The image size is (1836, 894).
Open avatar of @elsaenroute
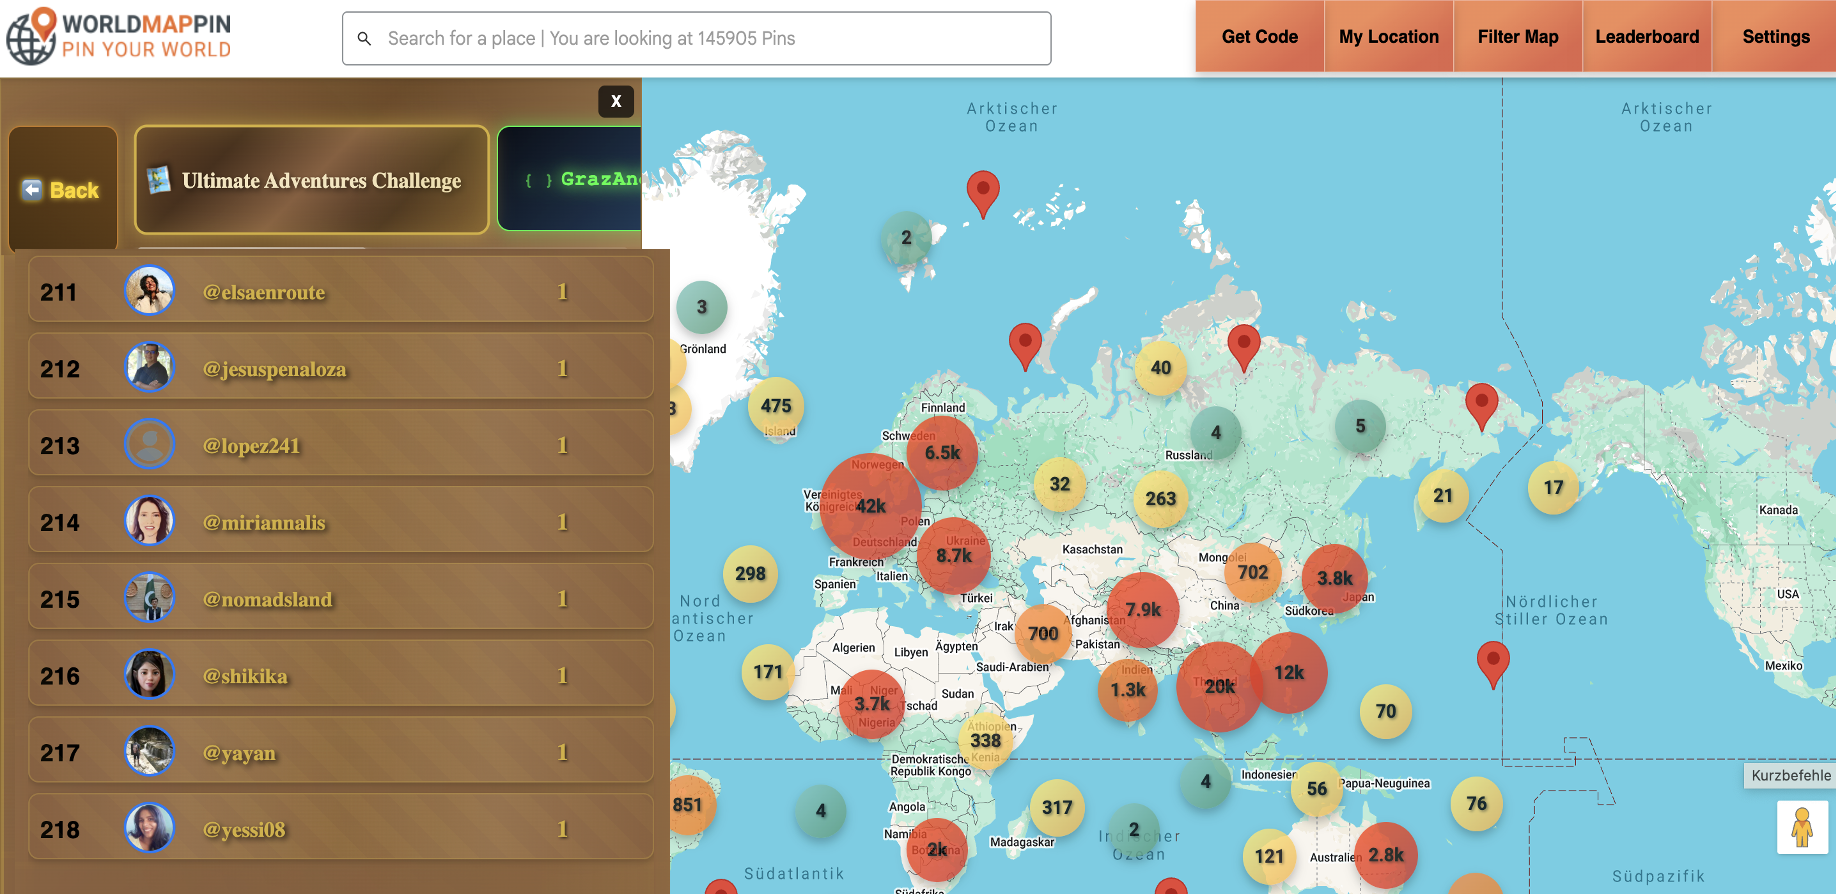(150, 291)
